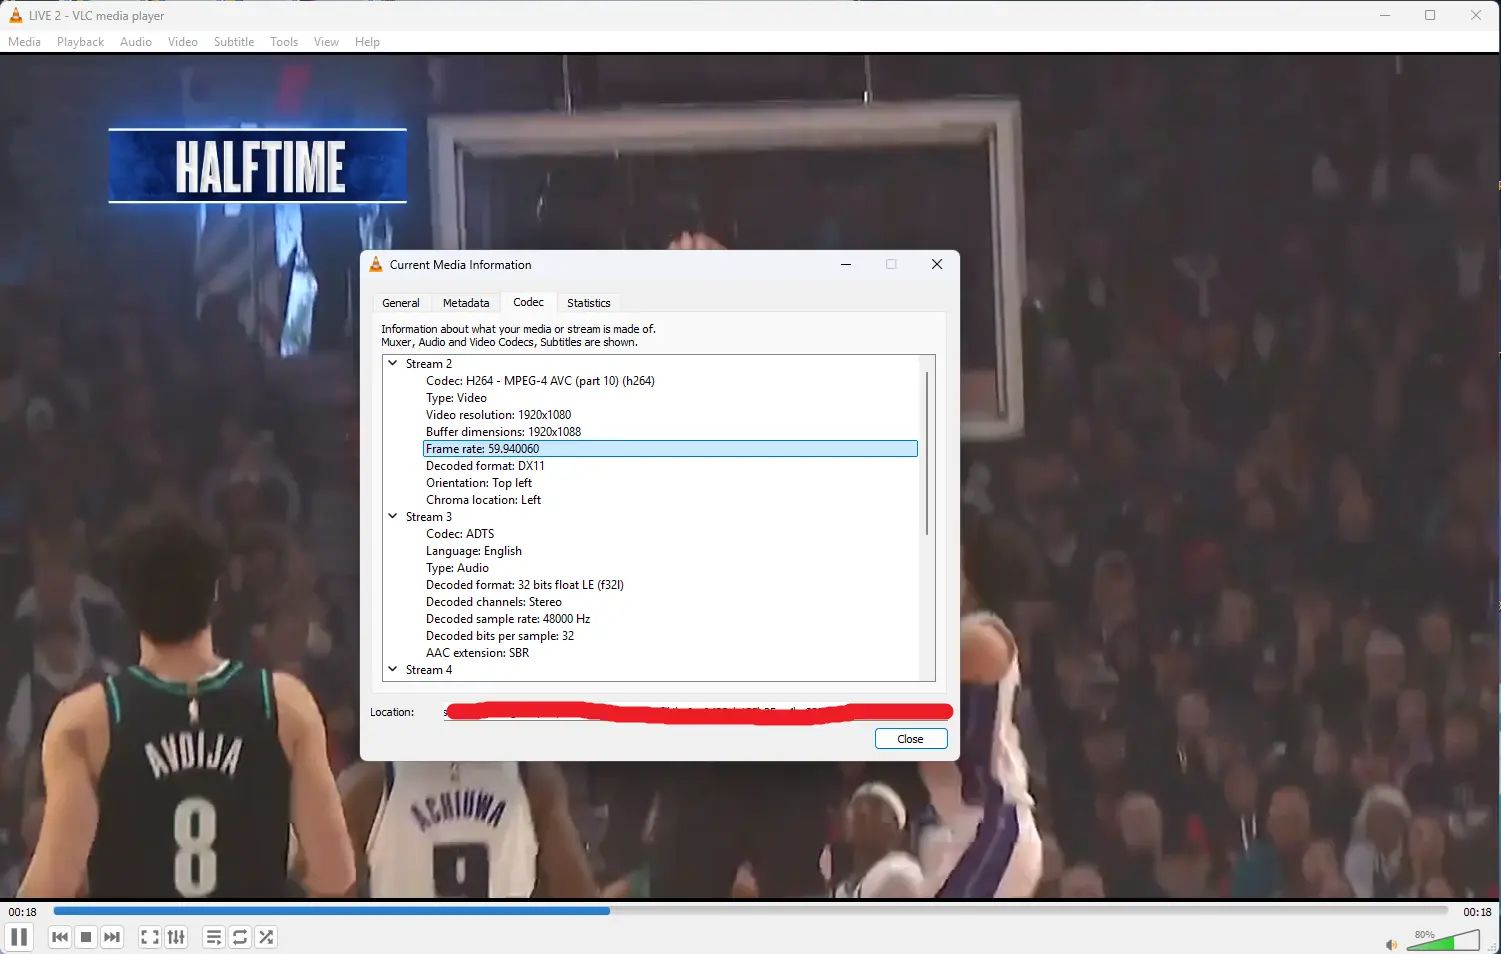Image resolution: width=1501 pixels, height=954 pixels.
Task: Open the Help menu
Action: pos(367,42)
